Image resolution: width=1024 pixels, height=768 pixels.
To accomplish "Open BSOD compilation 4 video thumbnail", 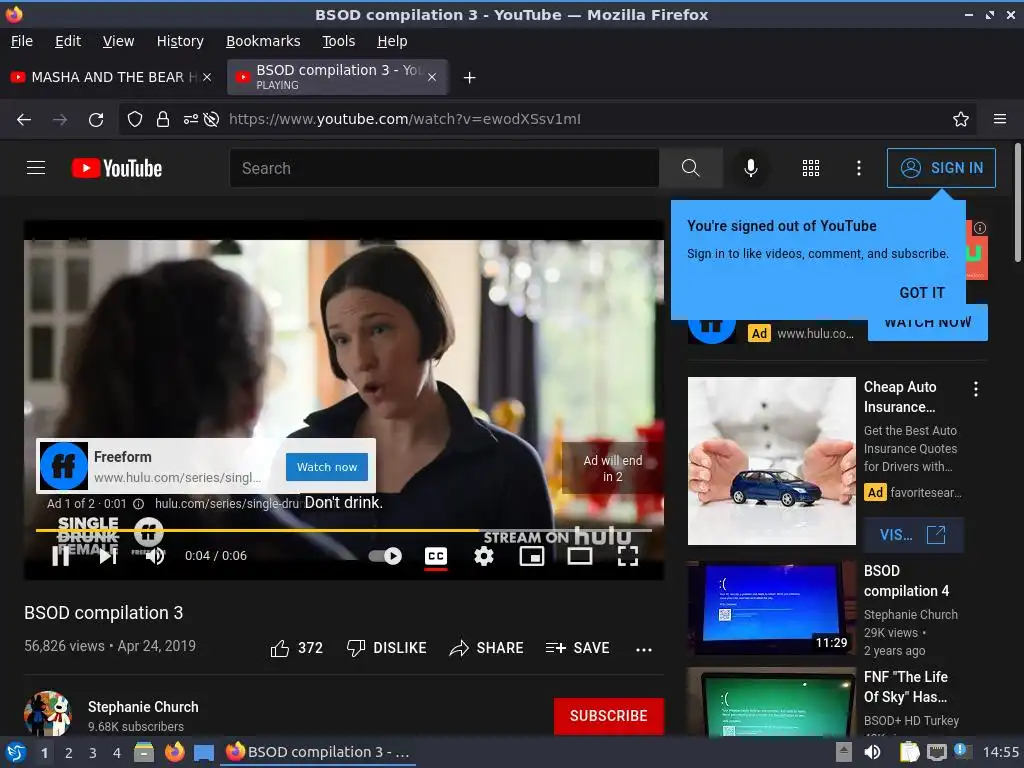I will coord(771,608).
